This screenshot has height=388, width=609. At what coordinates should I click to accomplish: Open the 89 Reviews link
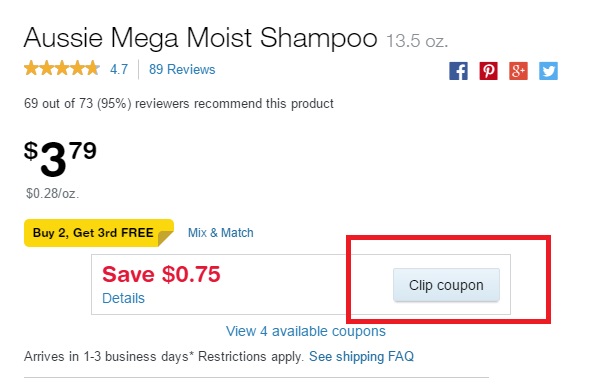[182, 70]
